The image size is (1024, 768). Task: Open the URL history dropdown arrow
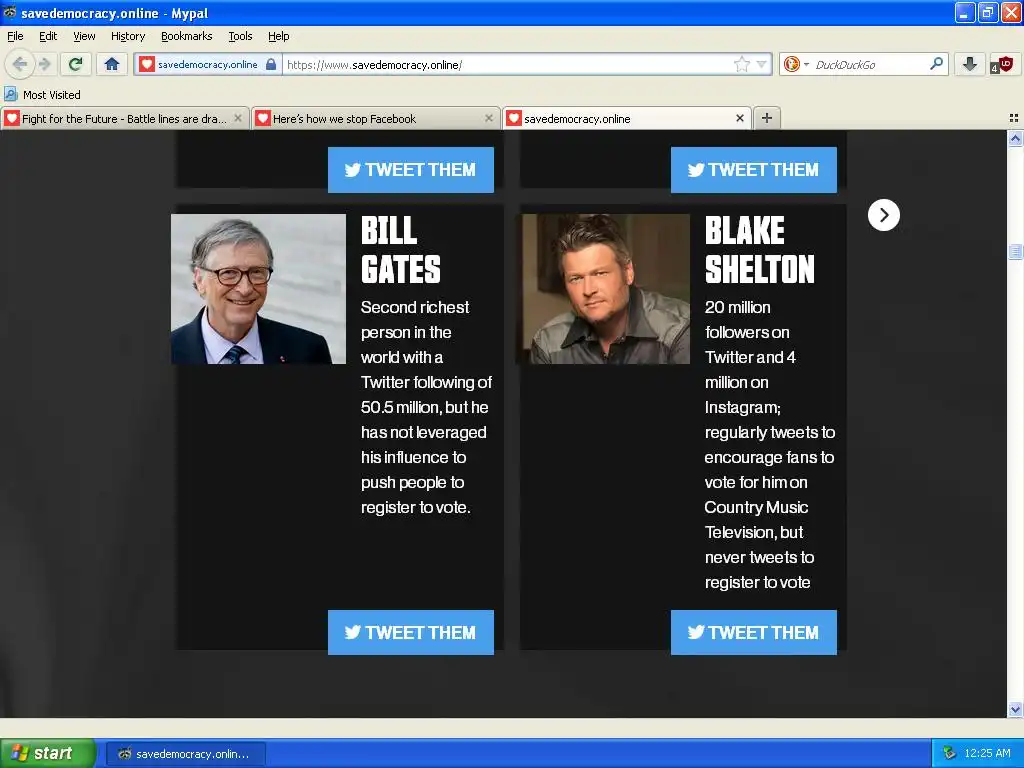click(761, 64)
